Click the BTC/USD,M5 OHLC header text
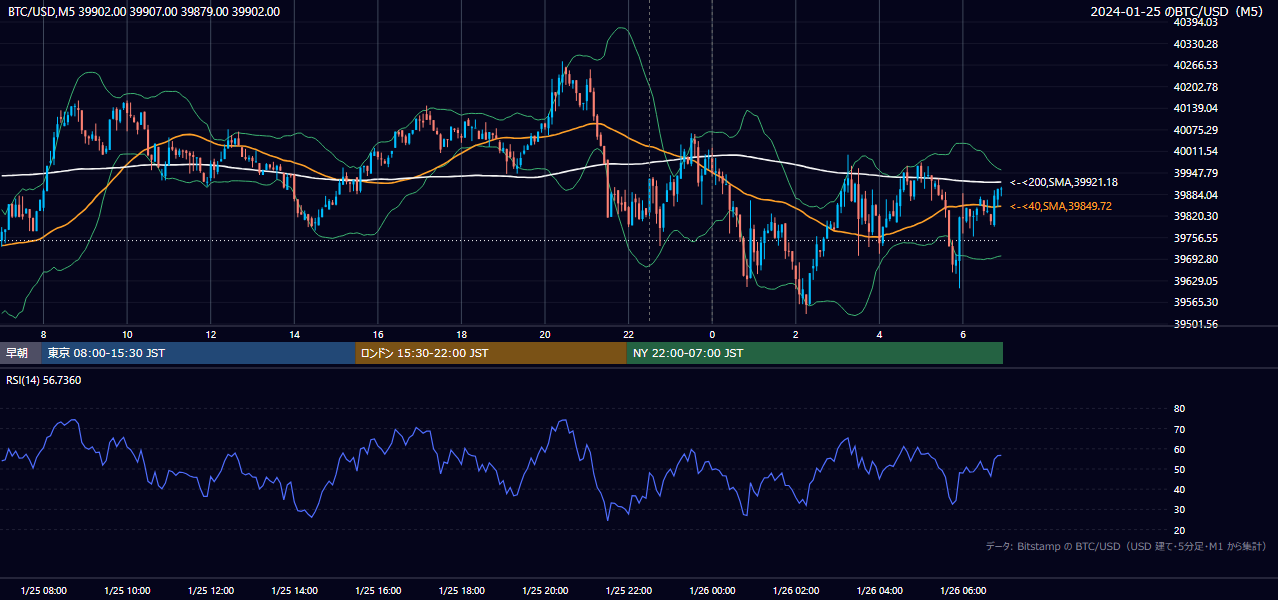The height and width of the screenshot is (600, 1278). tap(144, 12)
